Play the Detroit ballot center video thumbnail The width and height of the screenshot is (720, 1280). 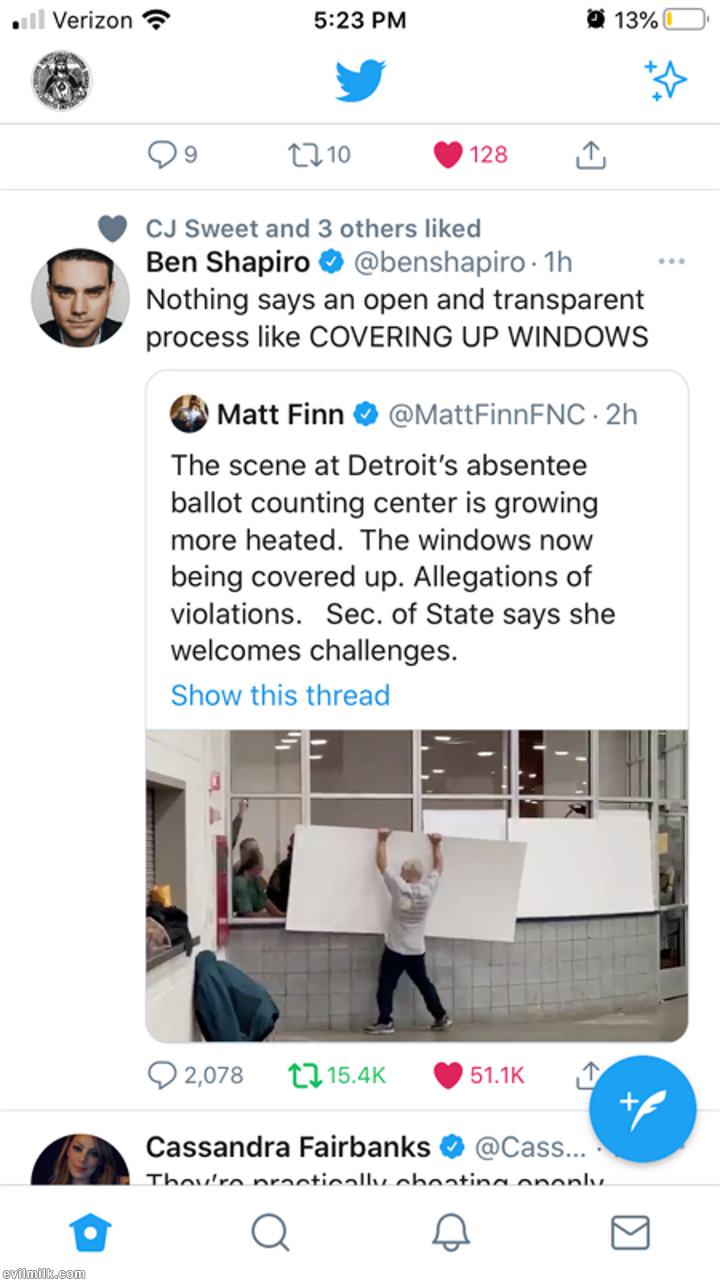pos(416,885)
